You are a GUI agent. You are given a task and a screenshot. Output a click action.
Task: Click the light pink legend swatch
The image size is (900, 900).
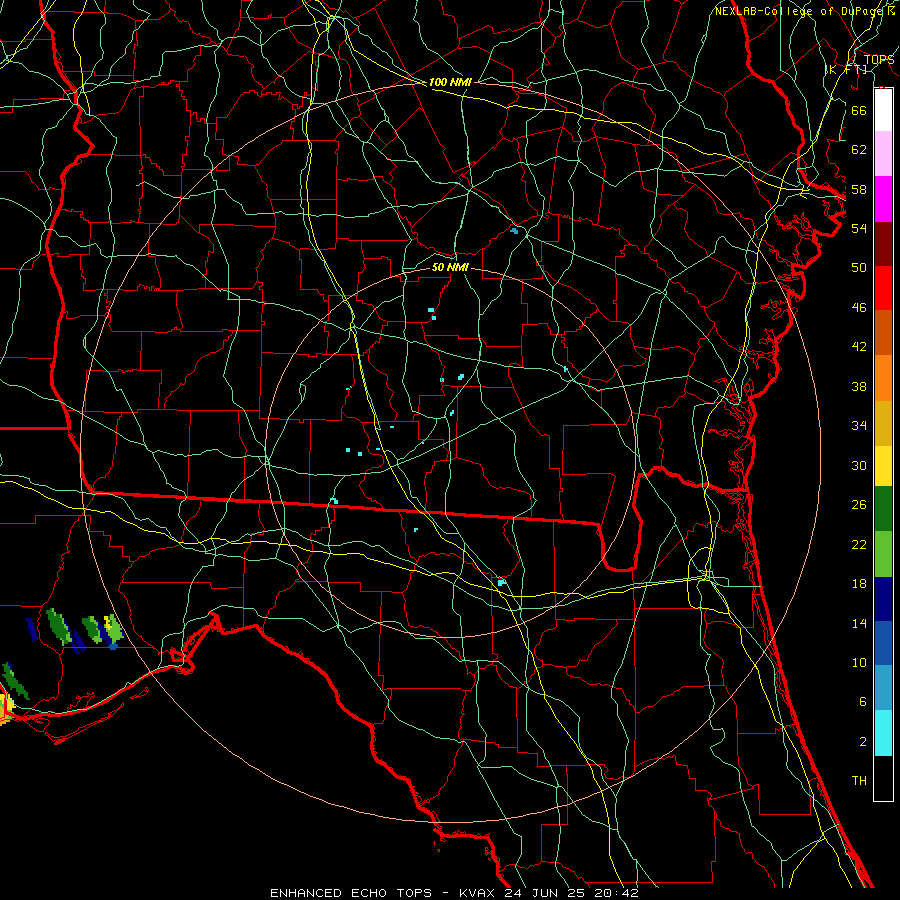point(883,153)
